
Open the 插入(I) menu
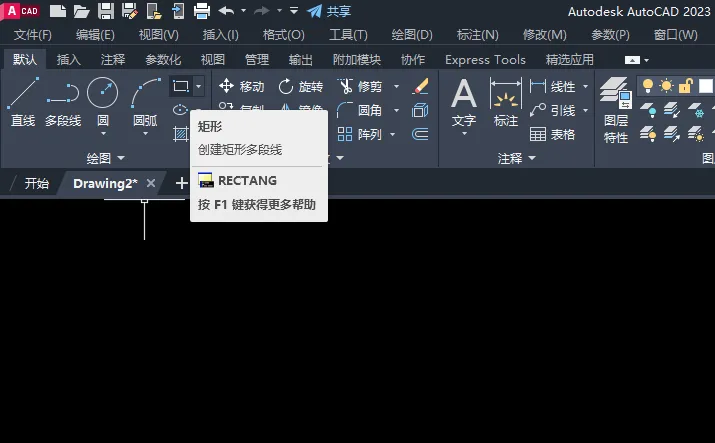click(x=221, y=35)
